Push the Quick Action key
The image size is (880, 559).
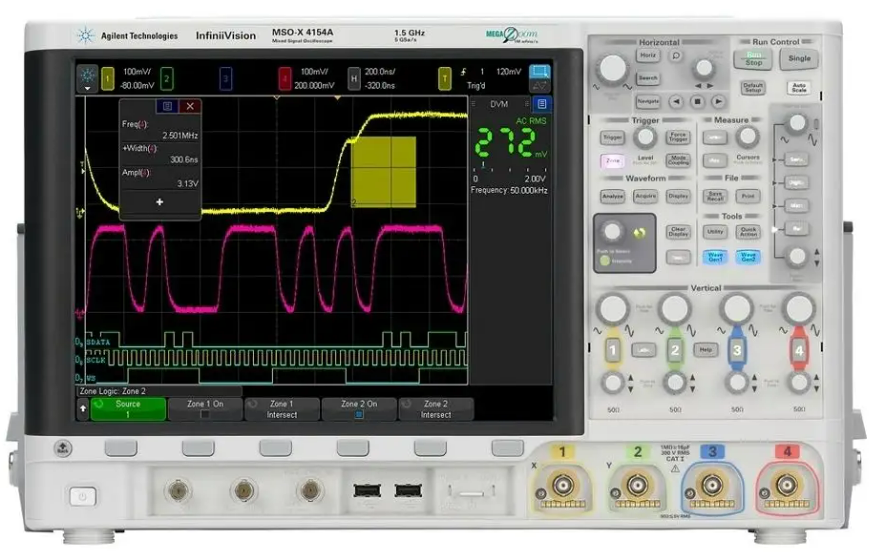click(748, 232)
